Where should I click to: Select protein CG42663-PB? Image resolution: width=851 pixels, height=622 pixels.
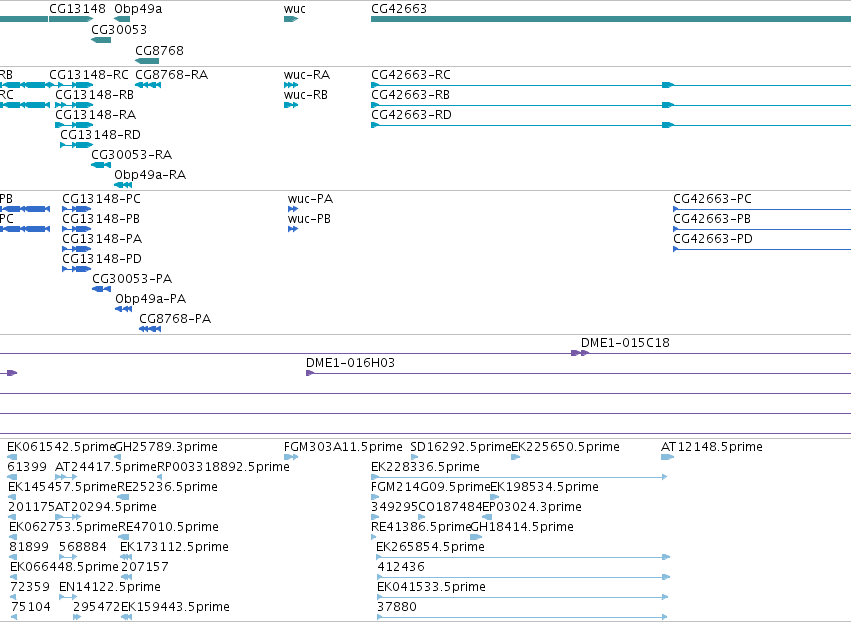712,219
